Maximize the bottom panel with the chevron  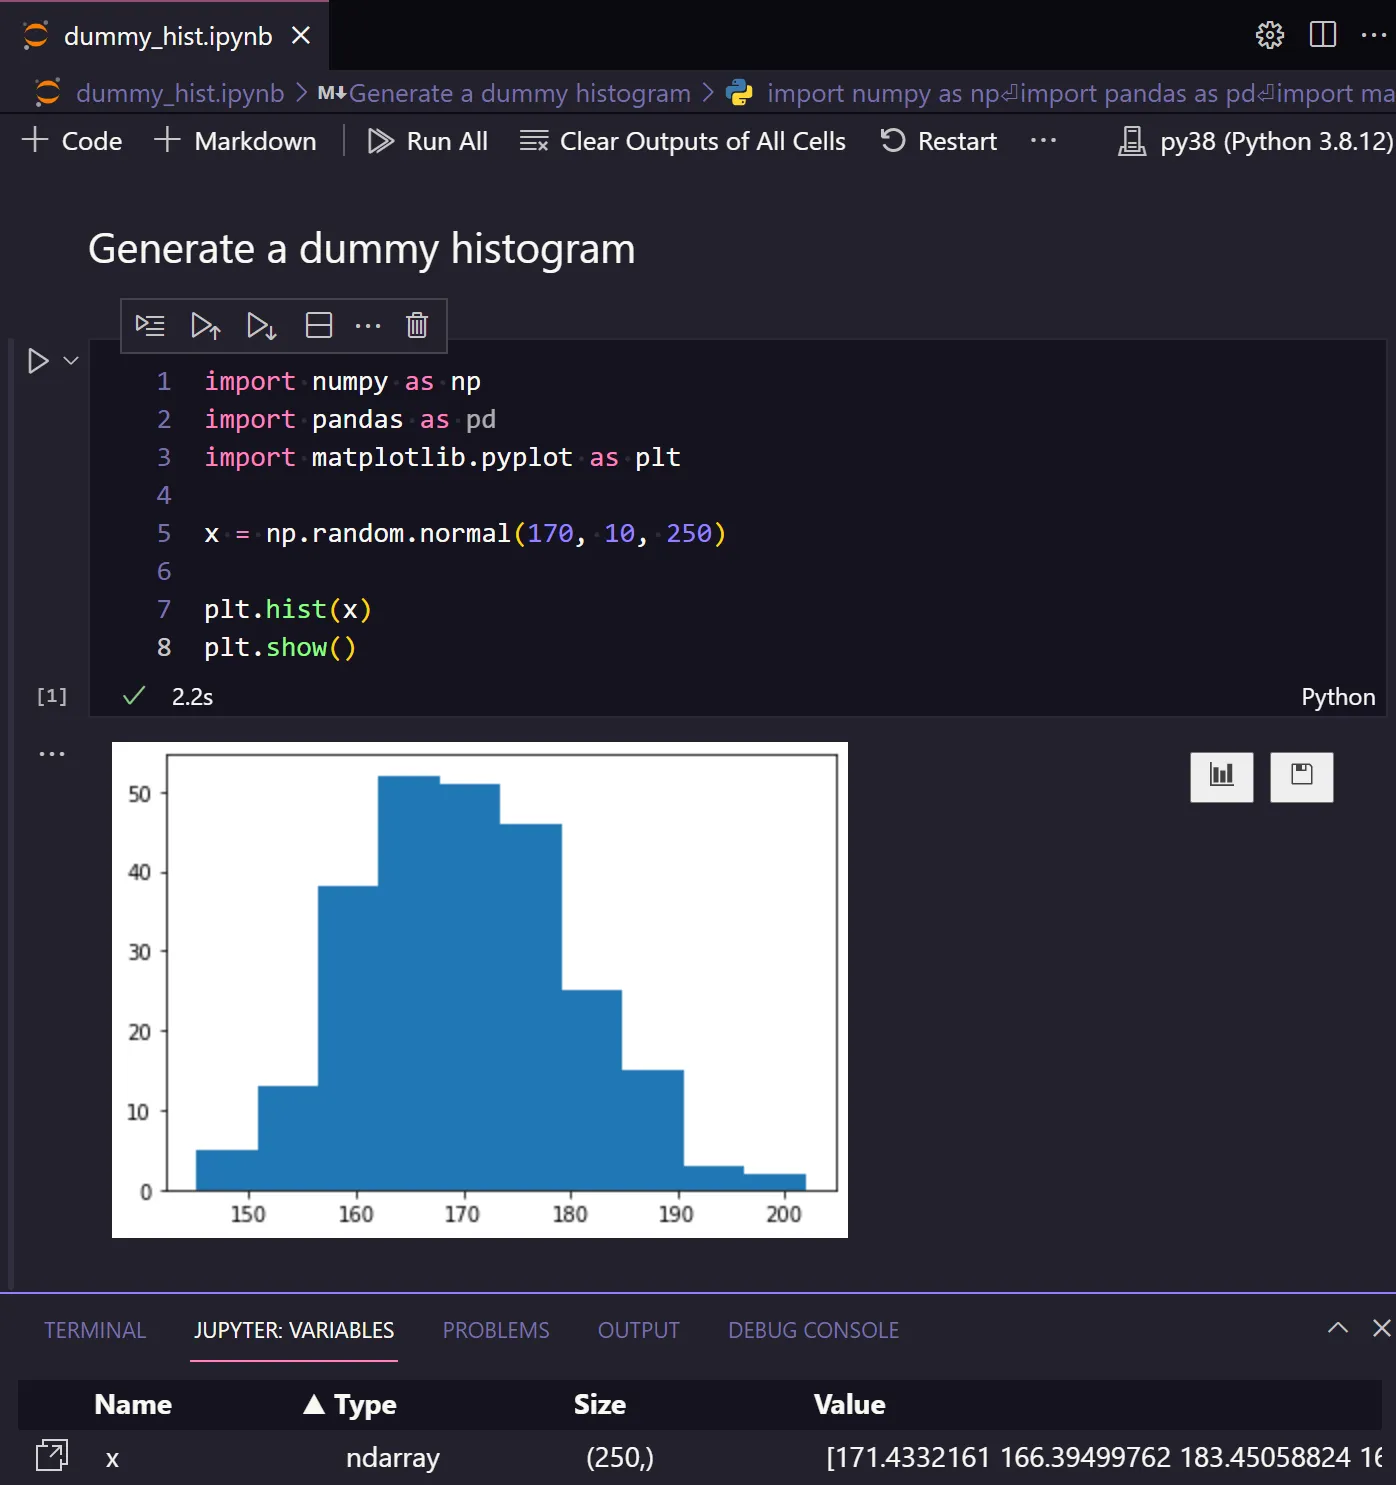pos(1337,1329)
